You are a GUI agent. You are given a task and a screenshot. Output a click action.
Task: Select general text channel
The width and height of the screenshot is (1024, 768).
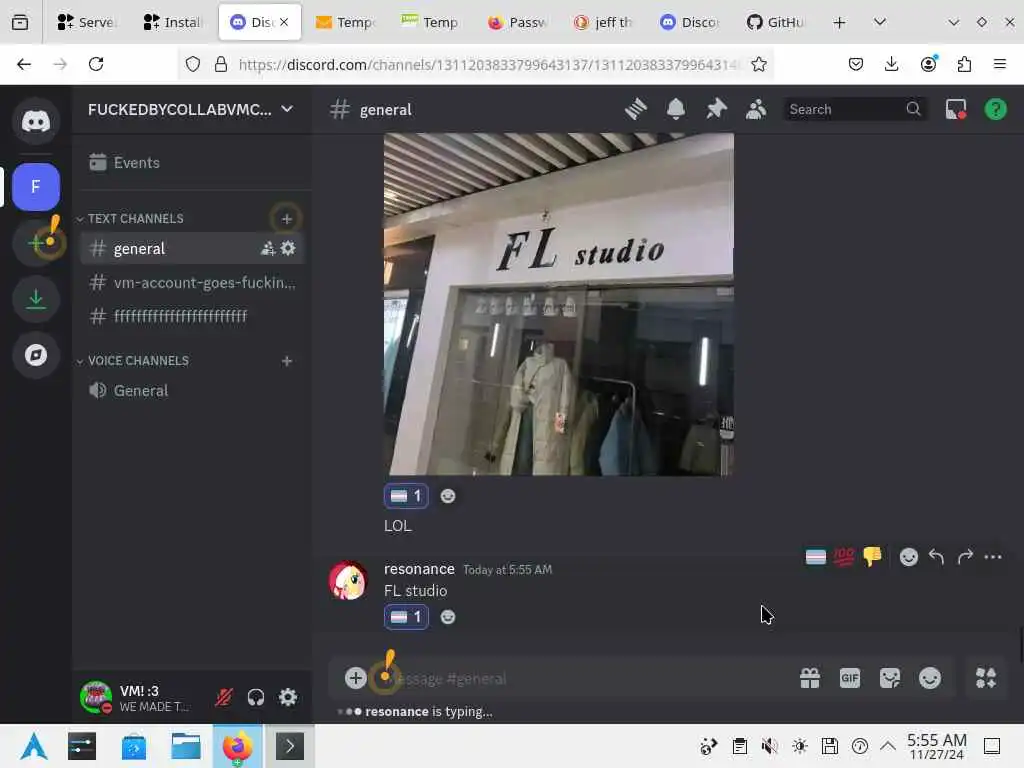click(192, 248)
